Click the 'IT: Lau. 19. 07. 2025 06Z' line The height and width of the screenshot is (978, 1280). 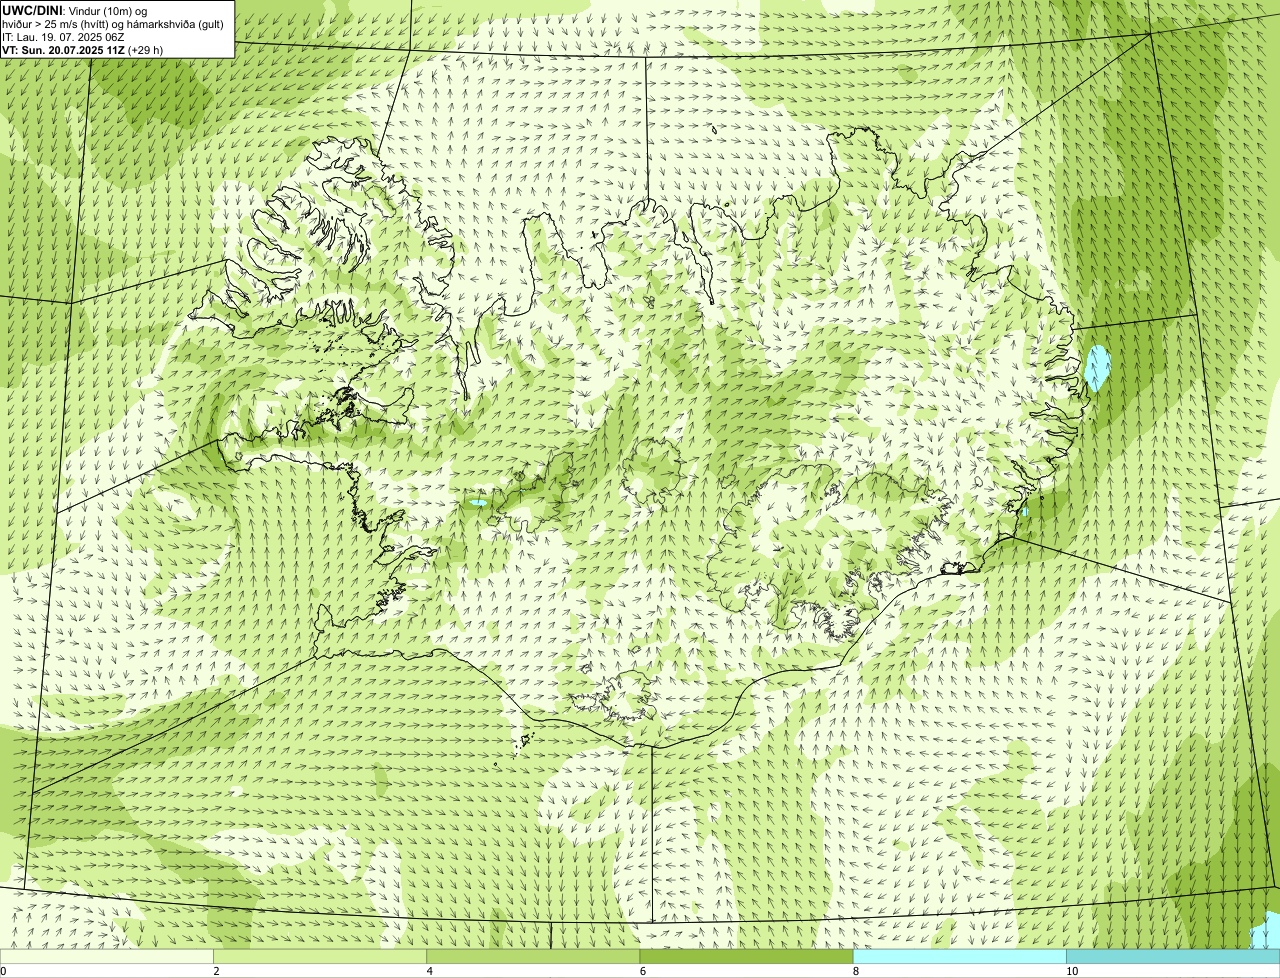[63, 37]
